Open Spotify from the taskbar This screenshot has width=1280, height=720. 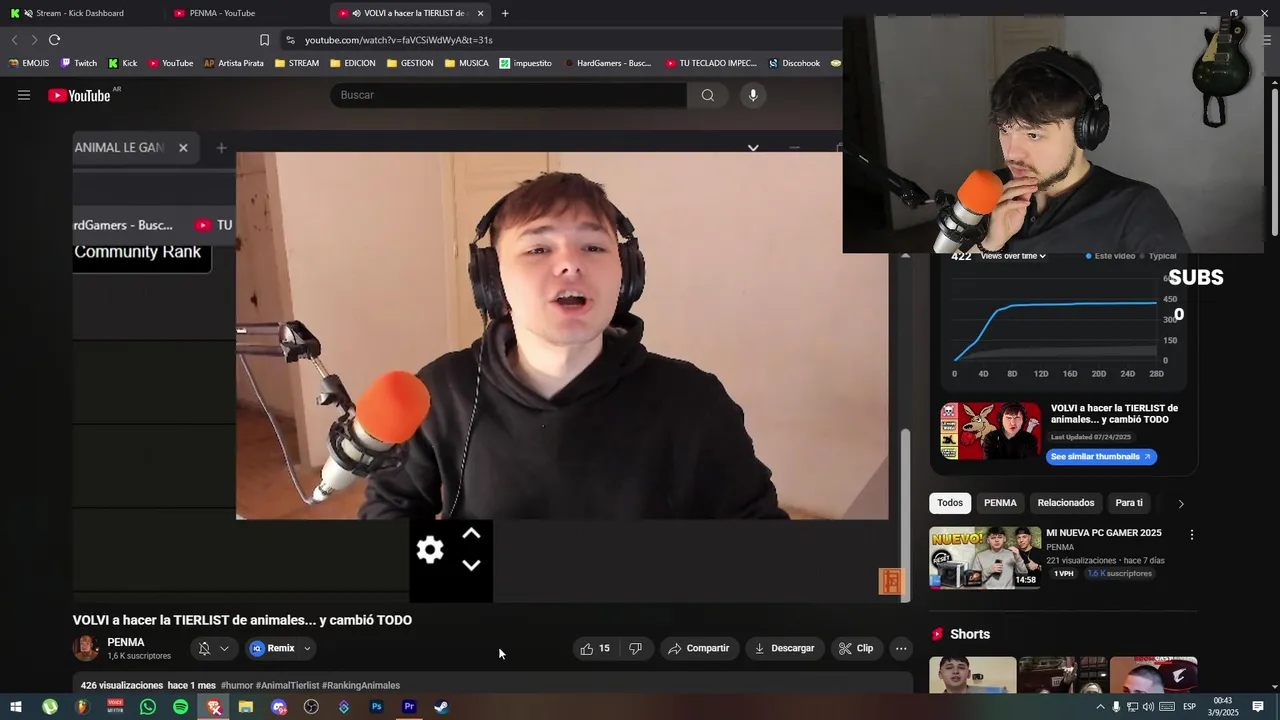pos(180,707)
